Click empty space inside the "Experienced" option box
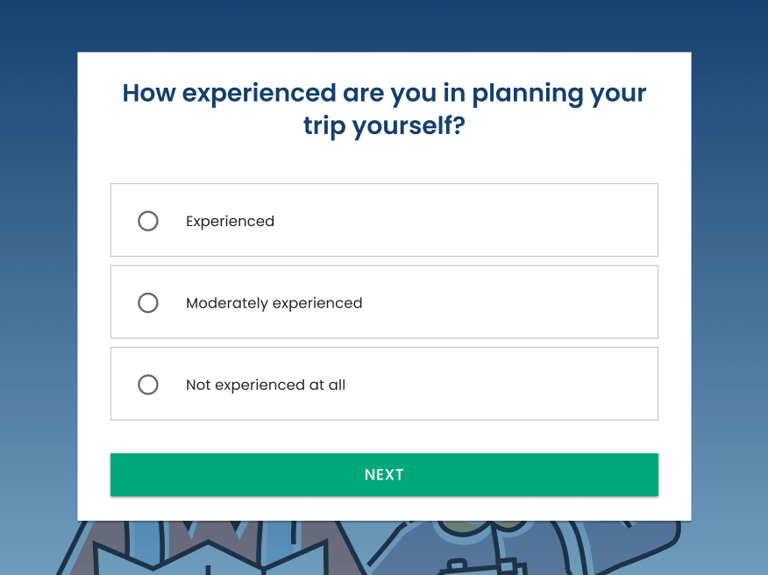 [500, 221]
